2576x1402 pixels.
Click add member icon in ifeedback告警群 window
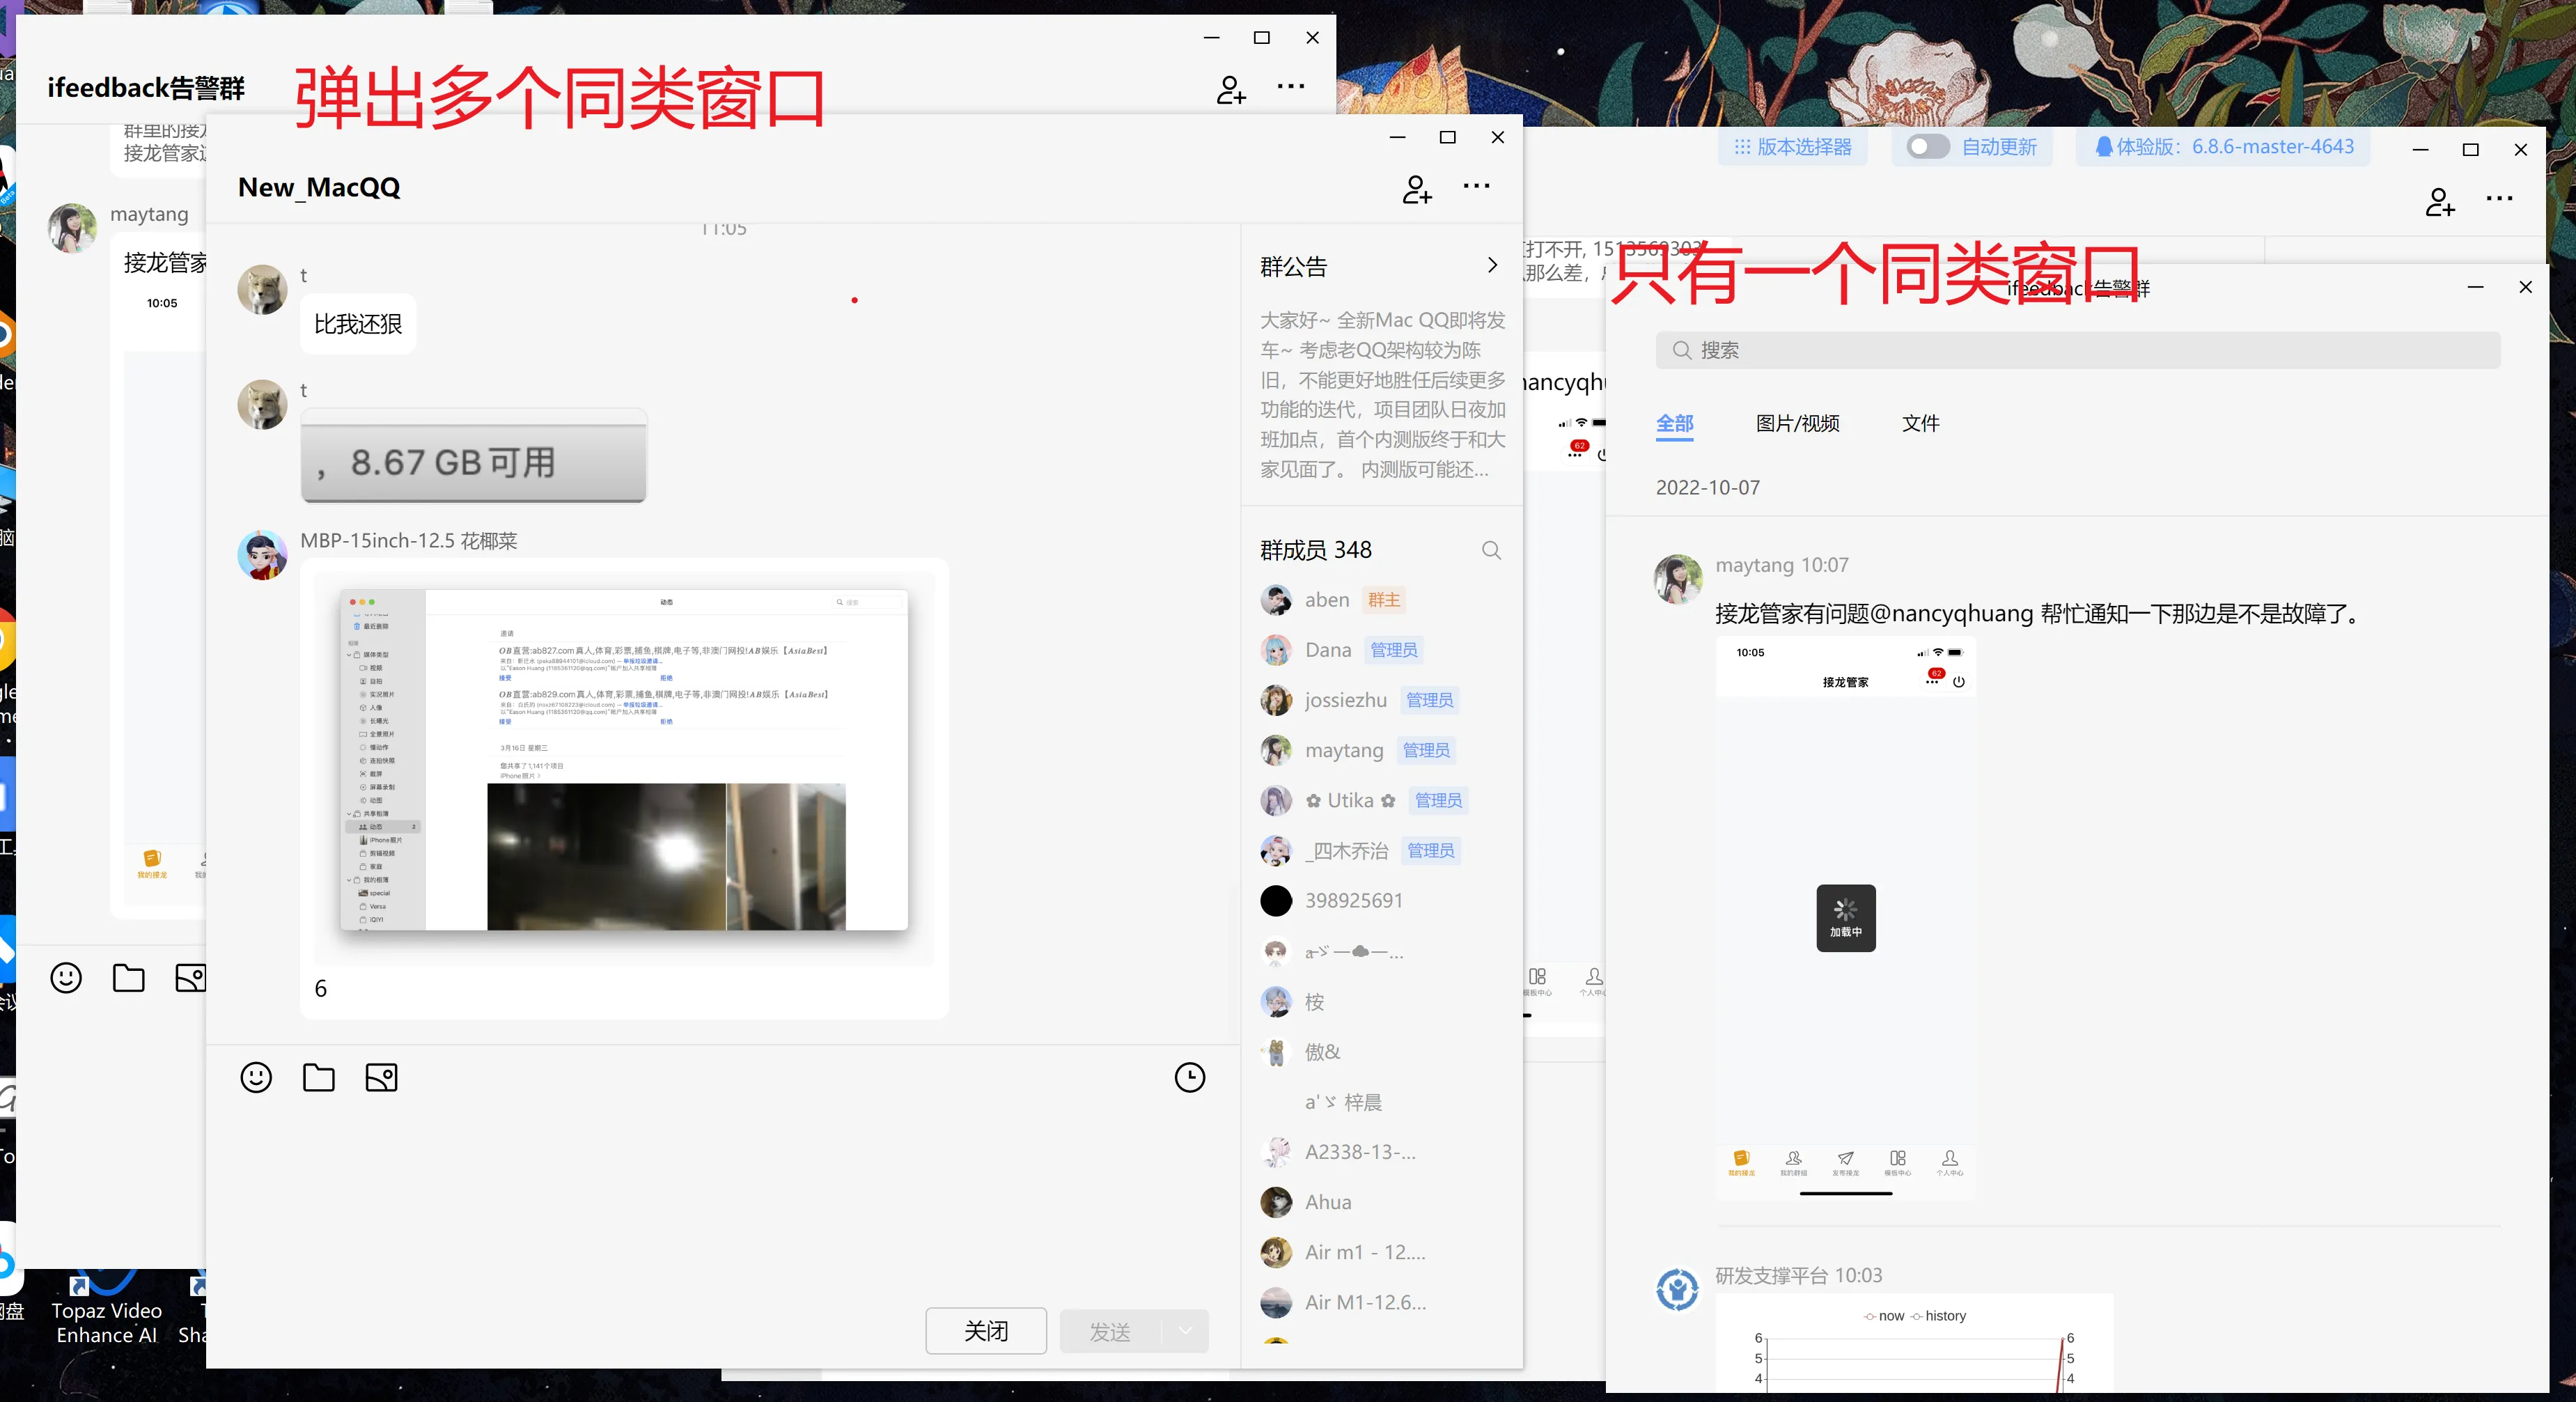pyautogui.click(x=1231, y=89)
